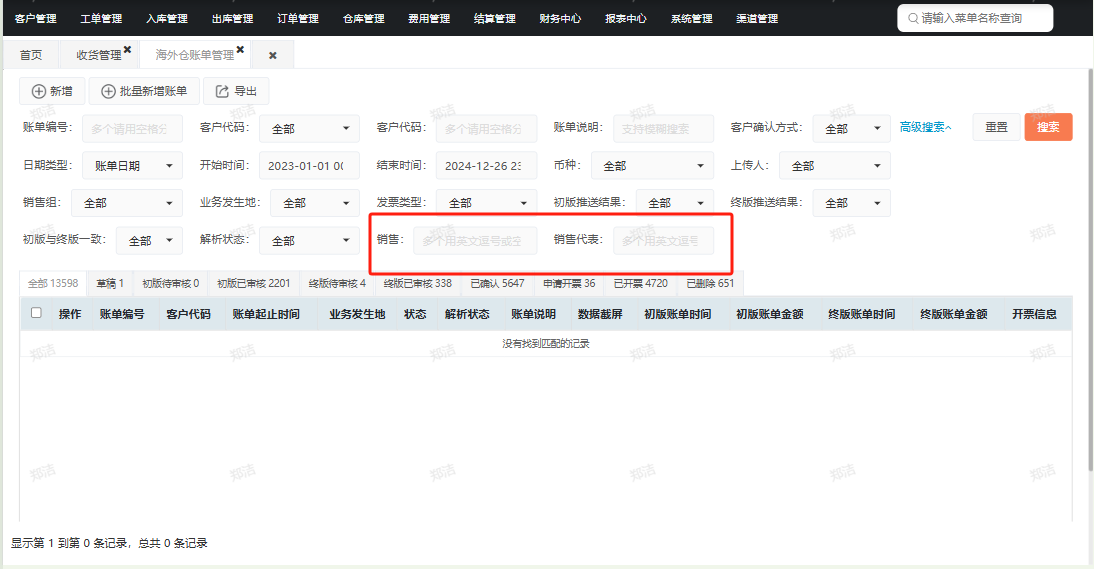The image size is (1094, 569).
Task: Open the 初版与终版一致 dropdown
Action: pyautogui.click(x=149, y=241)
